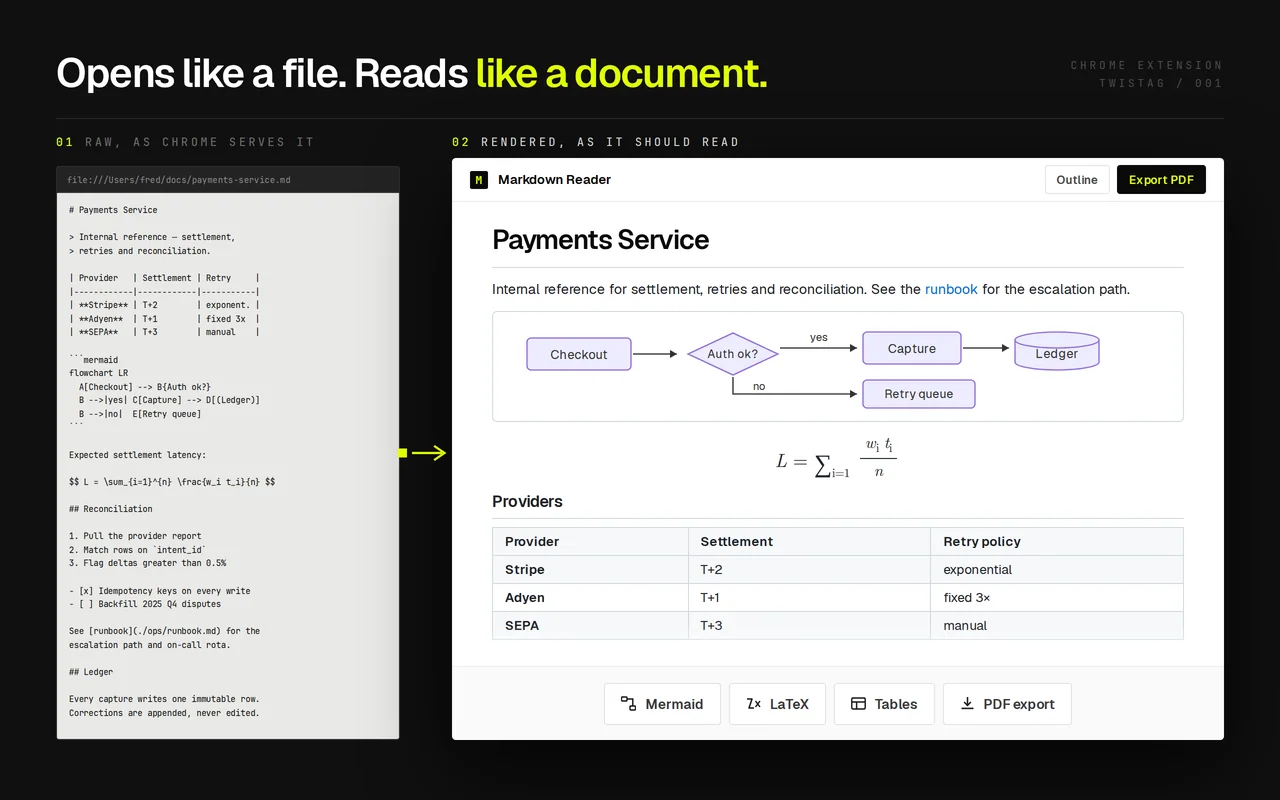Click the 'Payments Service' rendered heading
The image size is (1280, 800).
pos(600,240)
